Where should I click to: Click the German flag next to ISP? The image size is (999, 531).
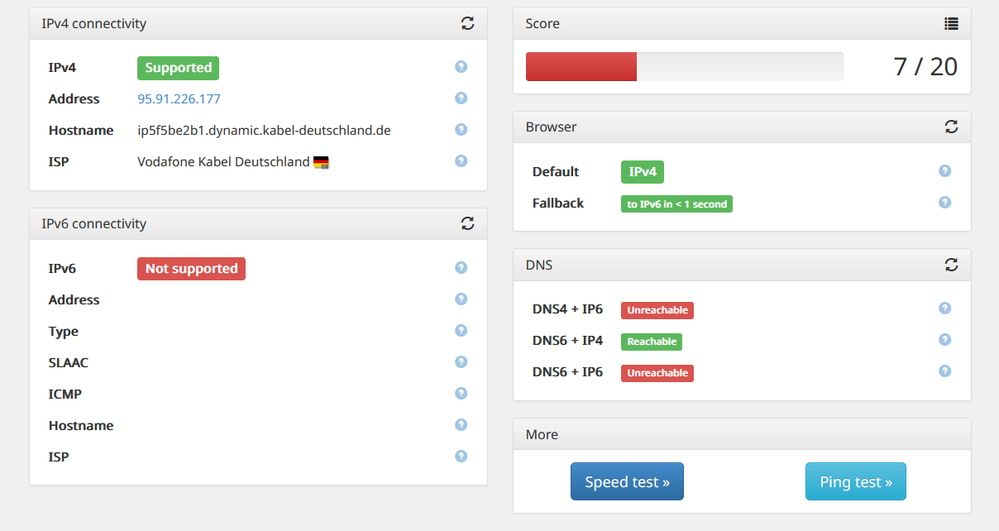321,162
